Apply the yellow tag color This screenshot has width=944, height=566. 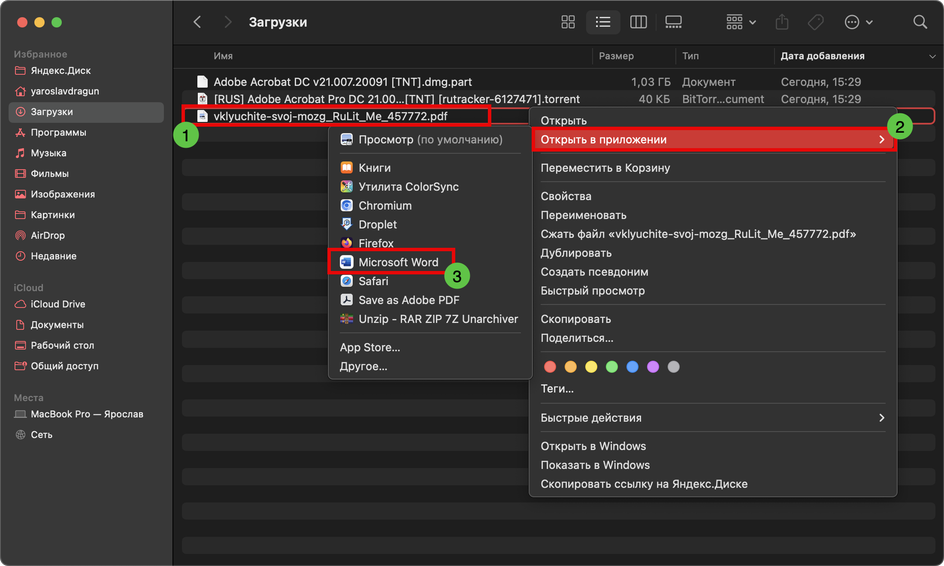(591, 367)
